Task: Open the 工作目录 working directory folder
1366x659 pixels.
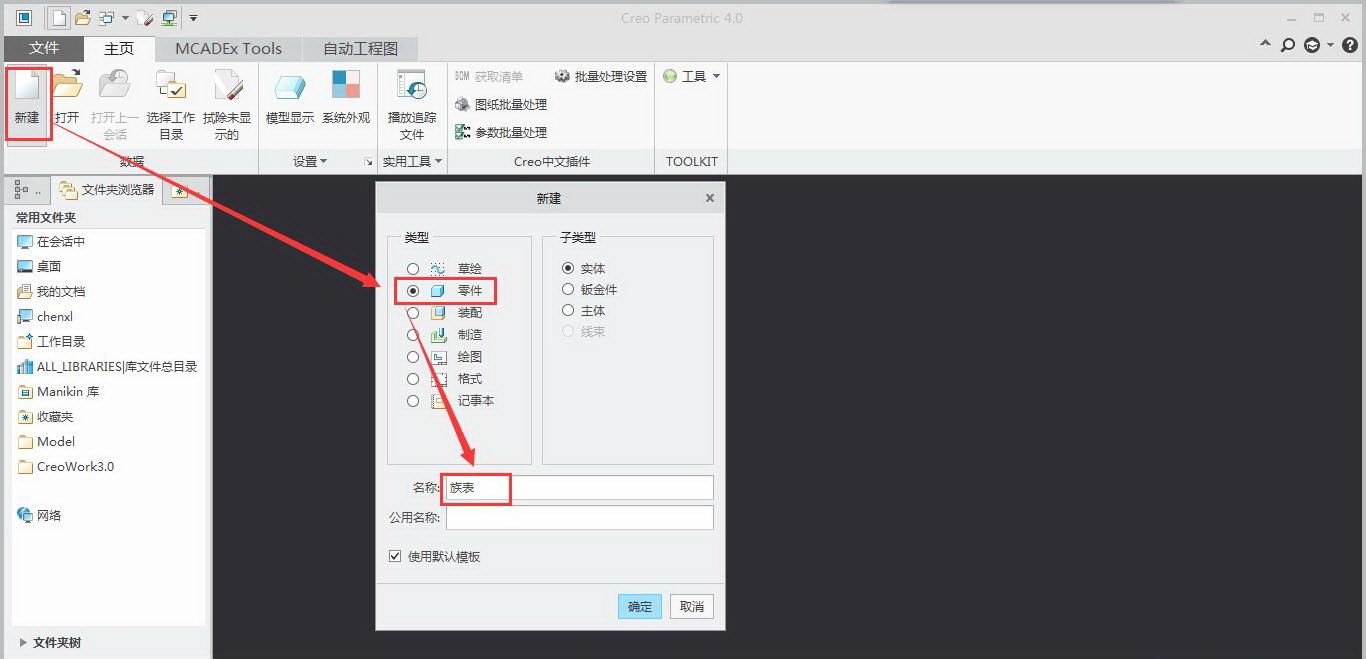Action: [x=51, y=341]
